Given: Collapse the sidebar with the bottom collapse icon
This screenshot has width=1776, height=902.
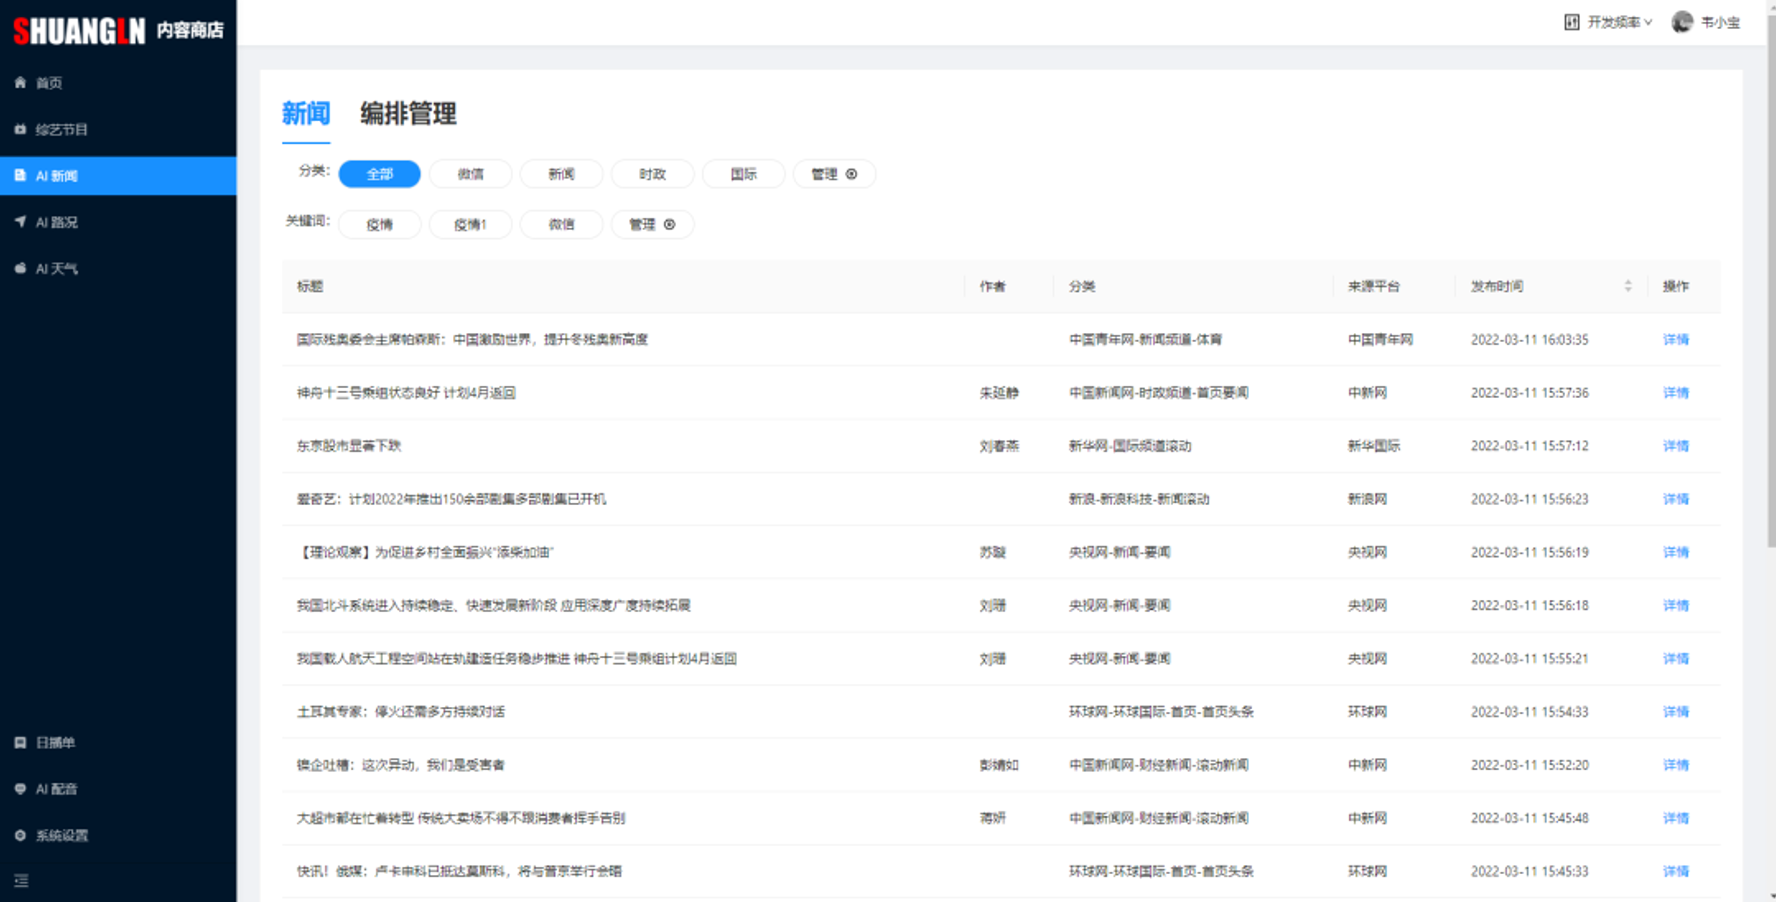Looking at the screenshot, I should tap(22, 881).
